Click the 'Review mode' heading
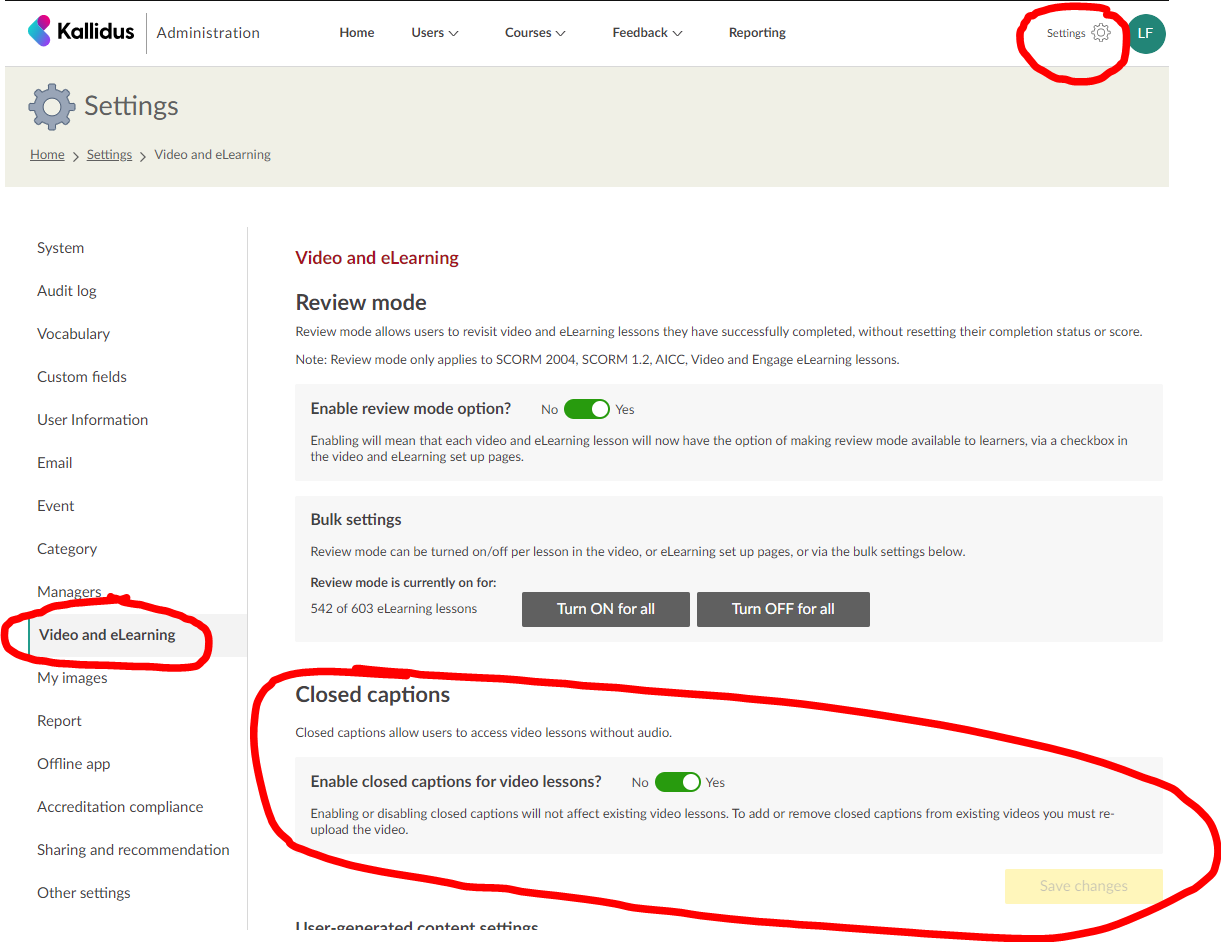 click(x=361, y=303)
